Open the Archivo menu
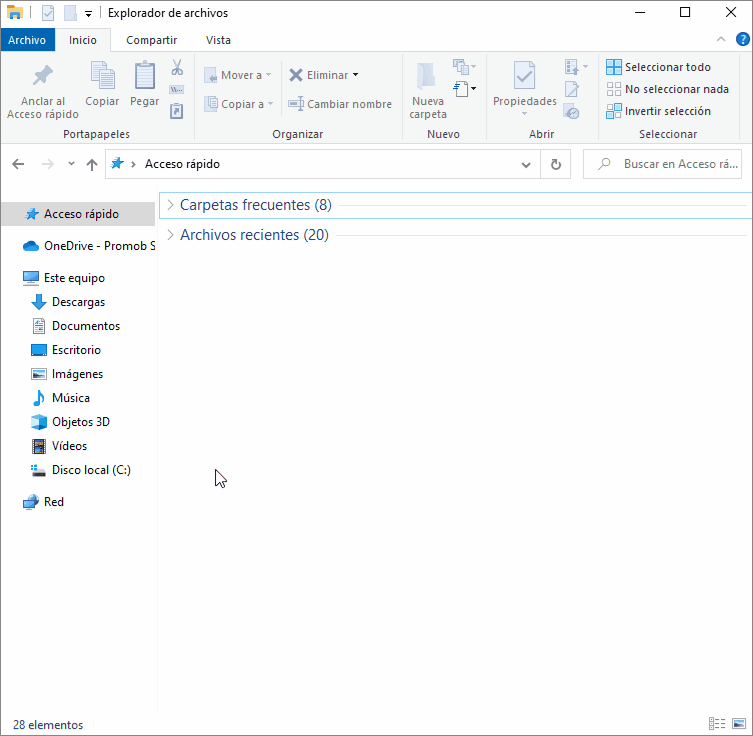753x736 pixels. pyautogui.click(x=27, y=40)
